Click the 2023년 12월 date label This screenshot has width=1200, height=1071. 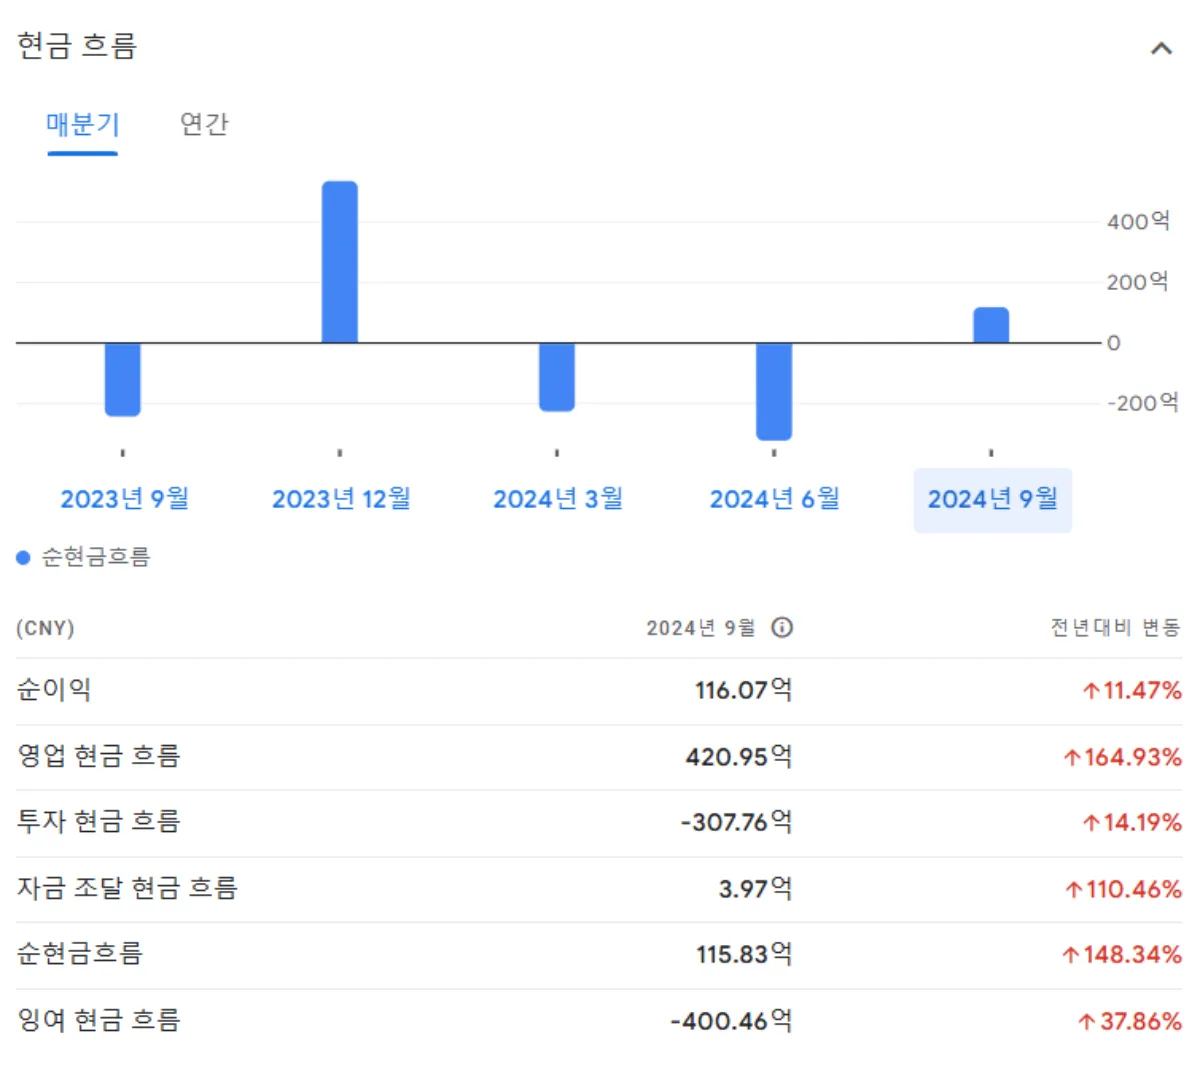click(341, 498)
